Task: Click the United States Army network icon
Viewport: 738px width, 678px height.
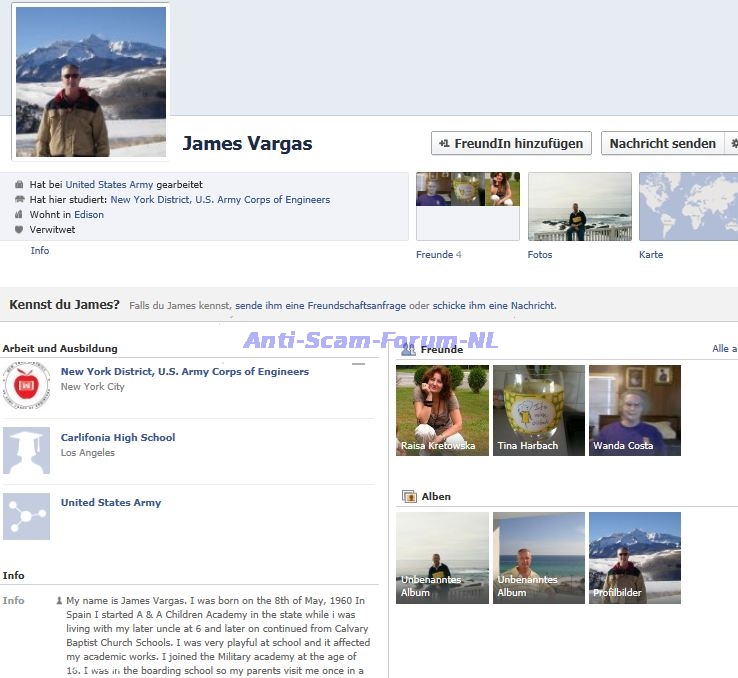Action: click(x=26, y=516)
